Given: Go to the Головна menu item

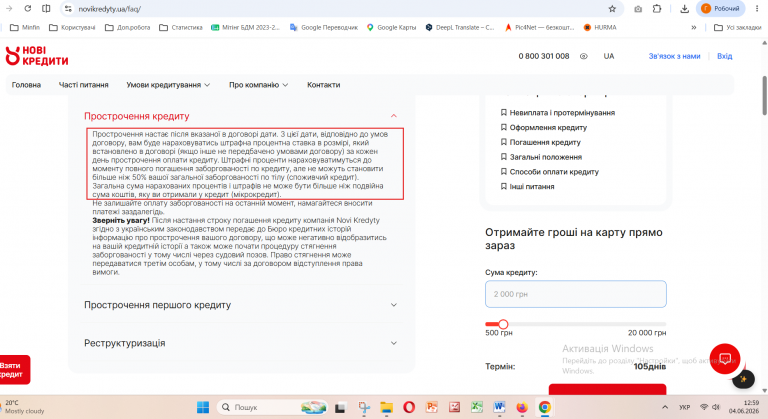Looking at the screenshot, I should pos(26,85).
